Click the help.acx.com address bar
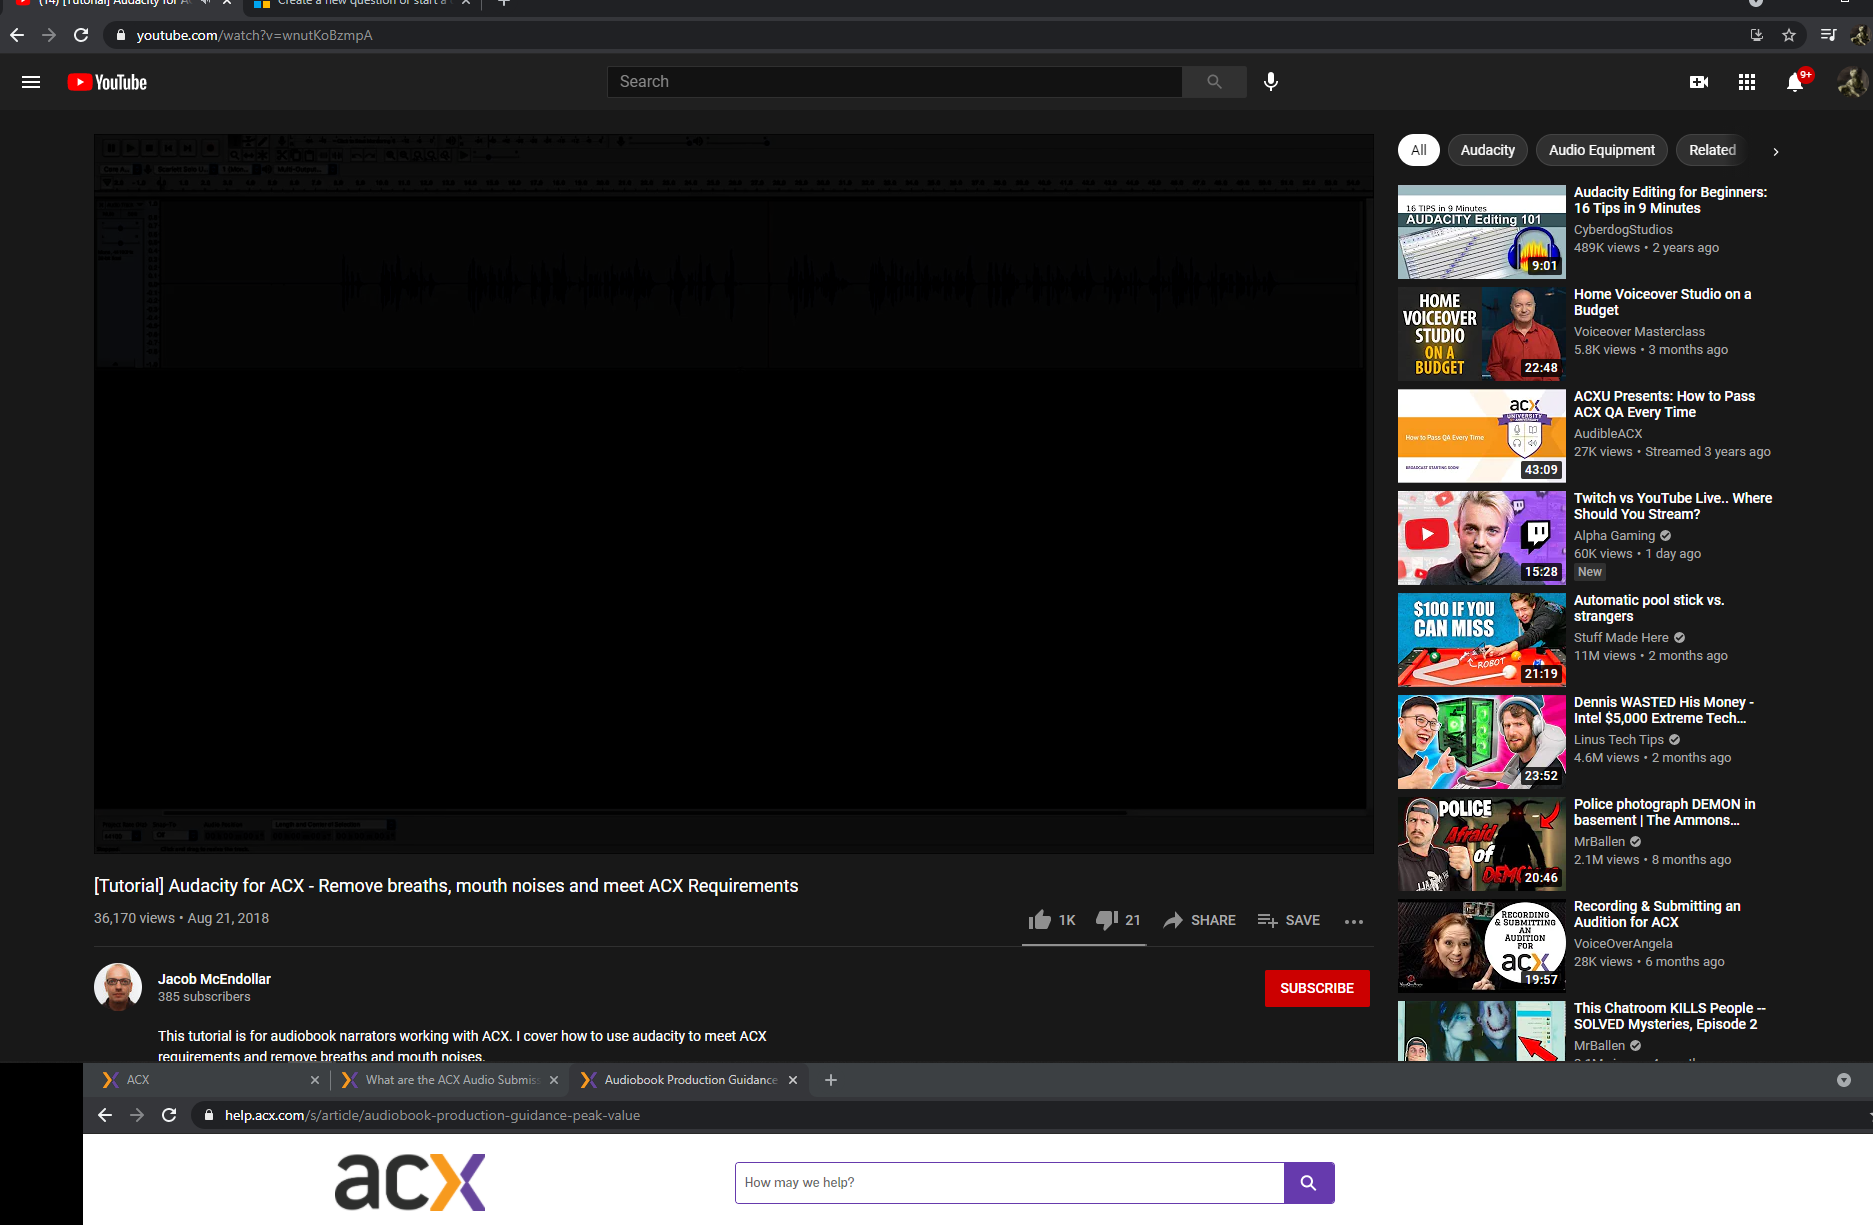This screenshot has height=1225, width=1873. [x=432, y=1115]
